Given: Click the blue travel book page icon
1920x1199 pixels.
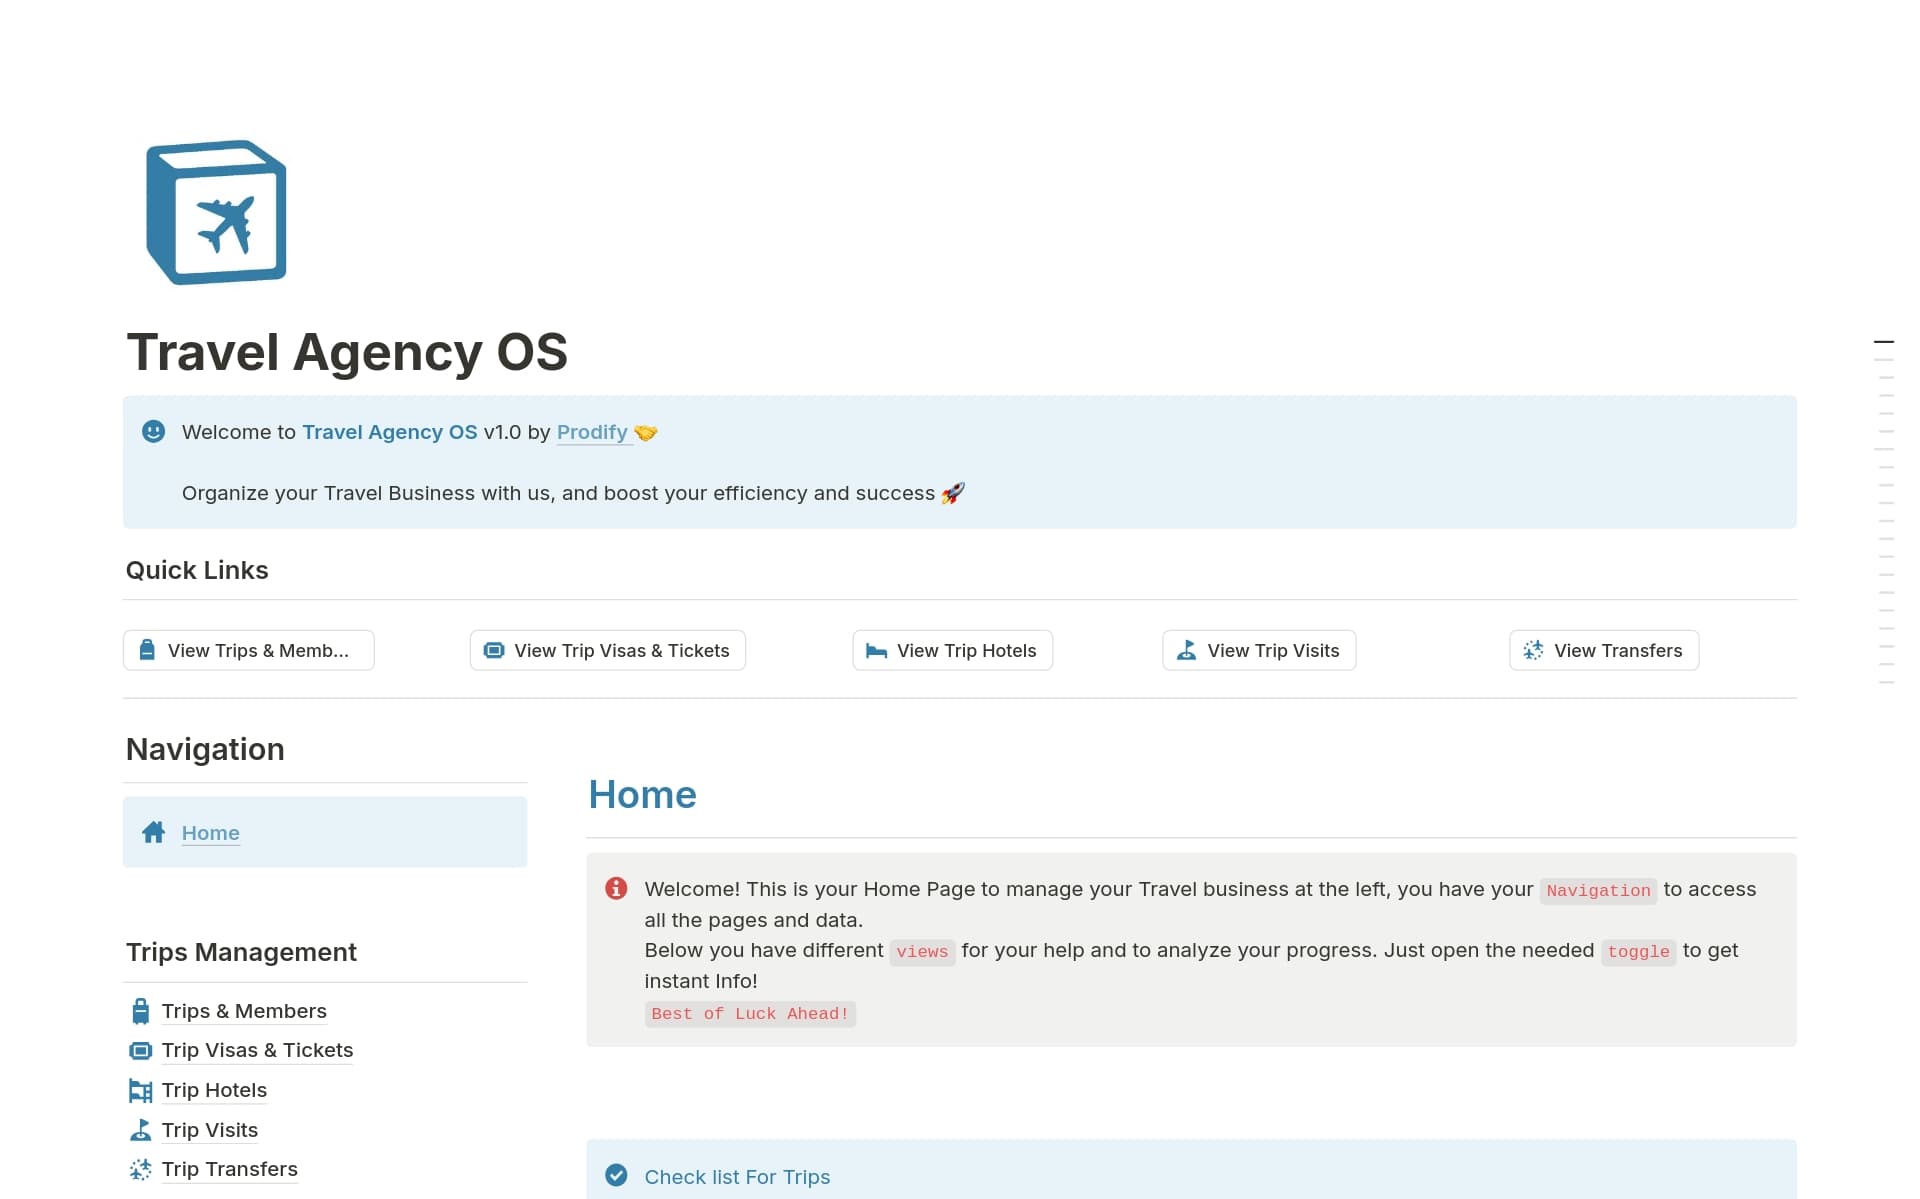Looking at the screenshot, I should pos(216,211).
